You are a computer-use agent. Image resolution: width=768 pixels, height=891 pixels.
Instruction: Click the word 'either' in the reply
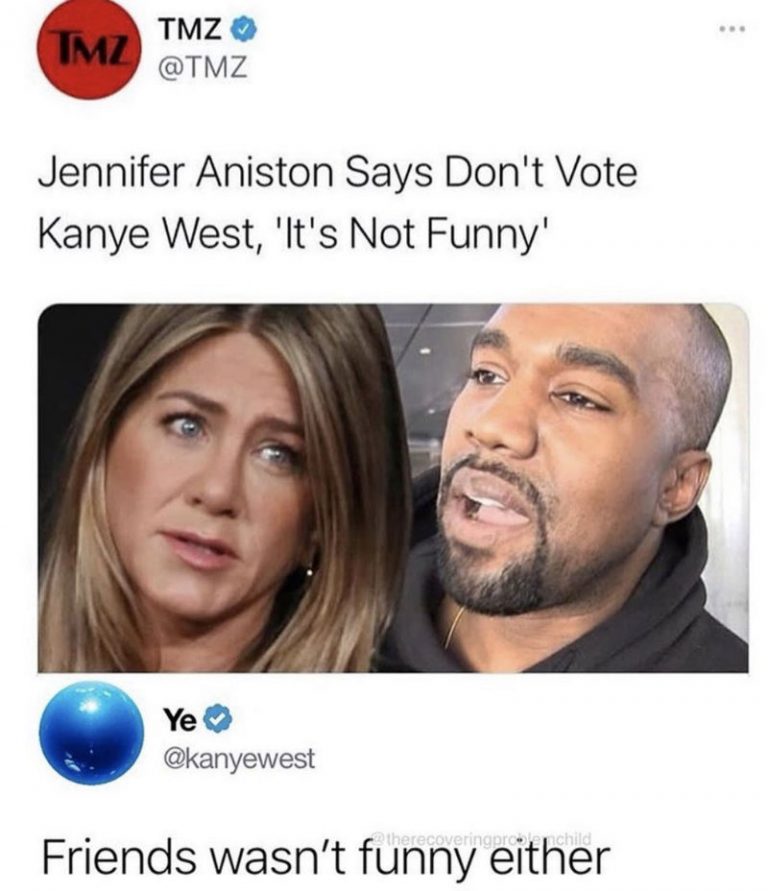pos(549,856)
